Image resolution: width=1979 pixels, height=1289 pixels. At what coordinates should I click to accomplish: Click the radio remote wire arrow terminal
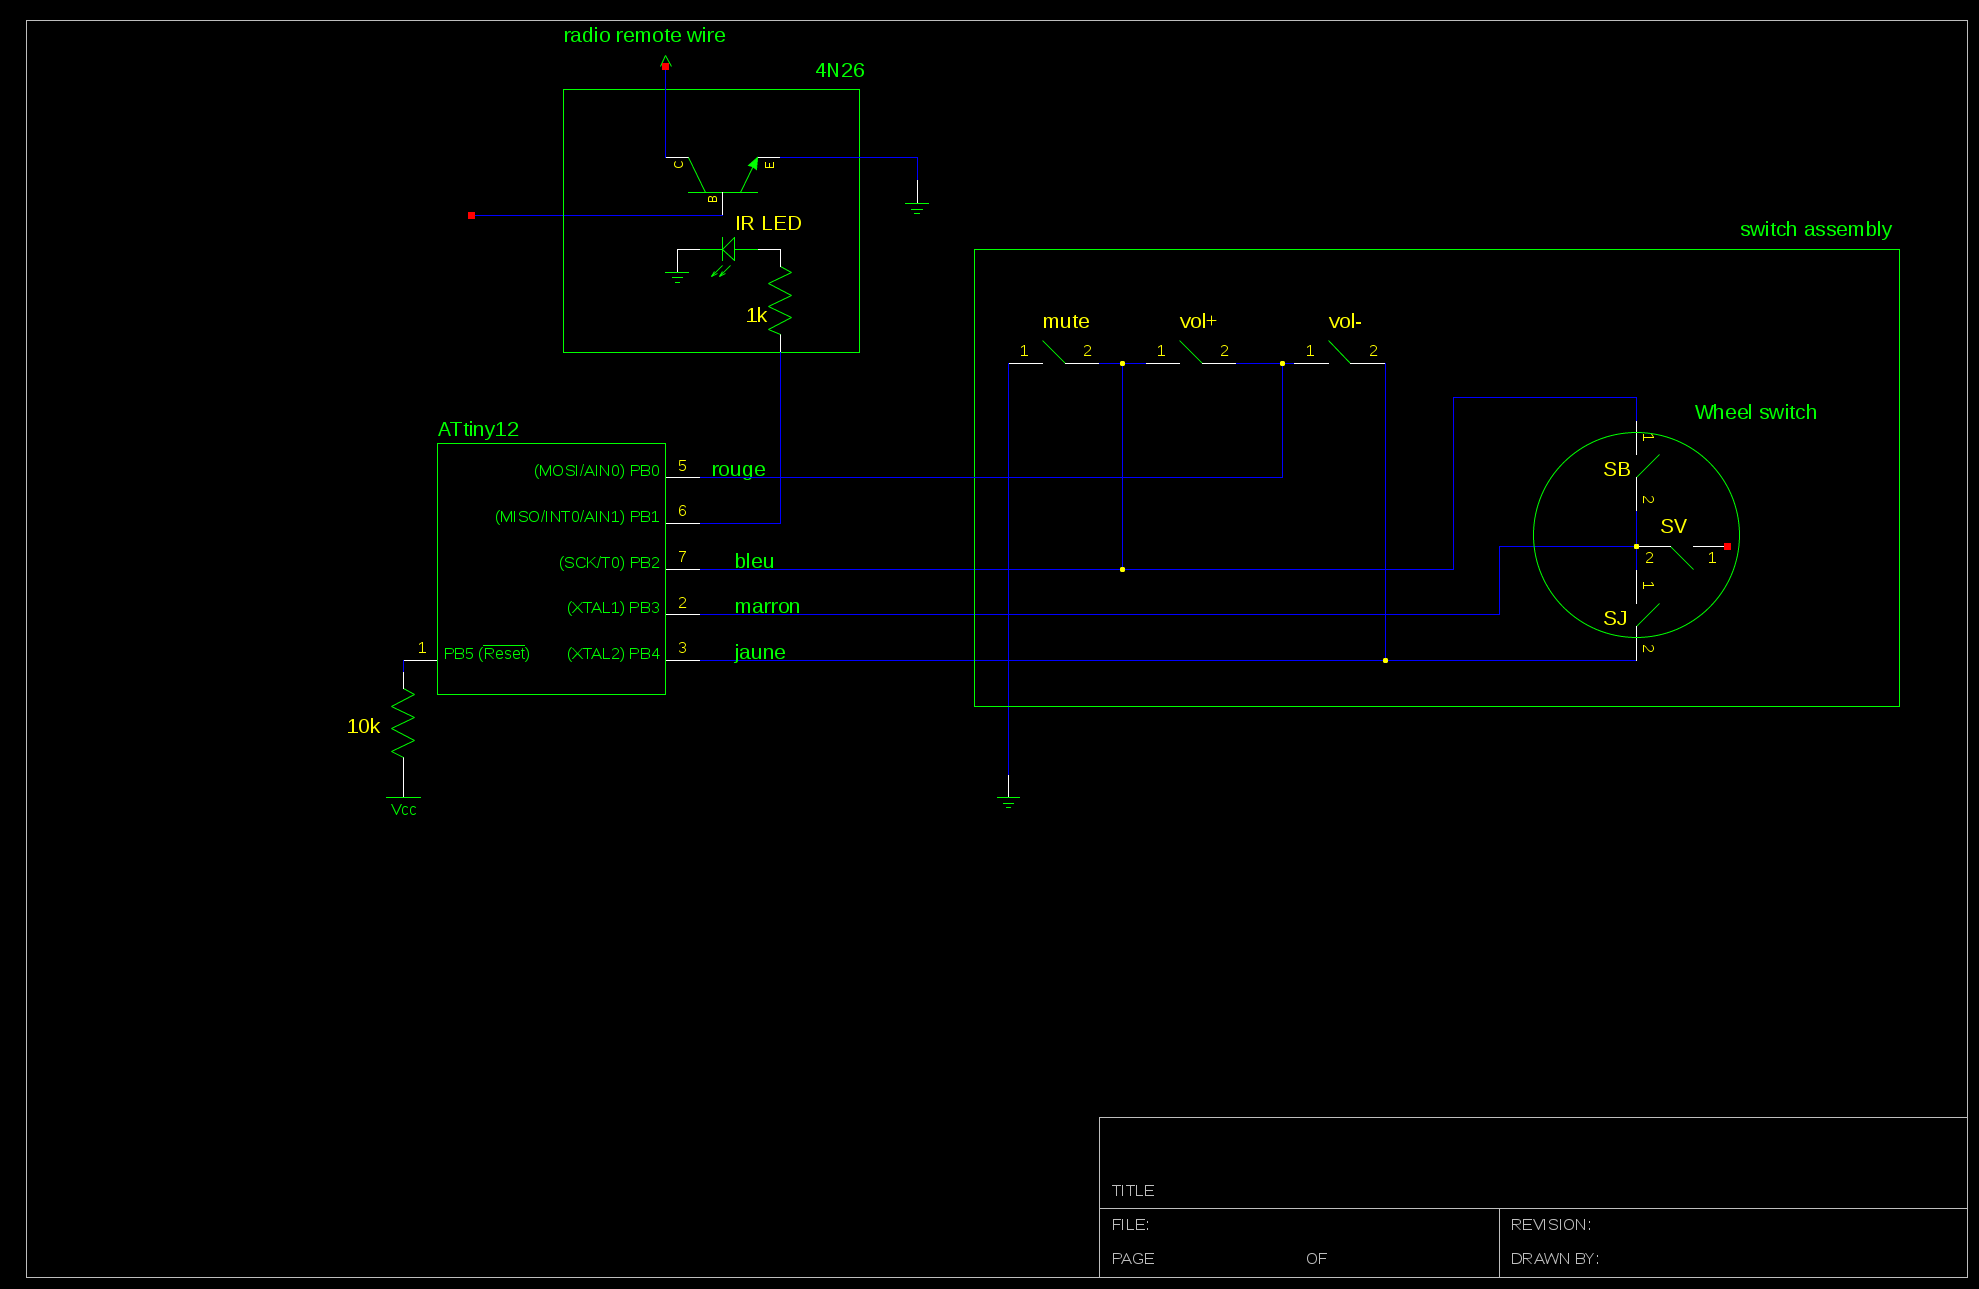click(665, 62)
